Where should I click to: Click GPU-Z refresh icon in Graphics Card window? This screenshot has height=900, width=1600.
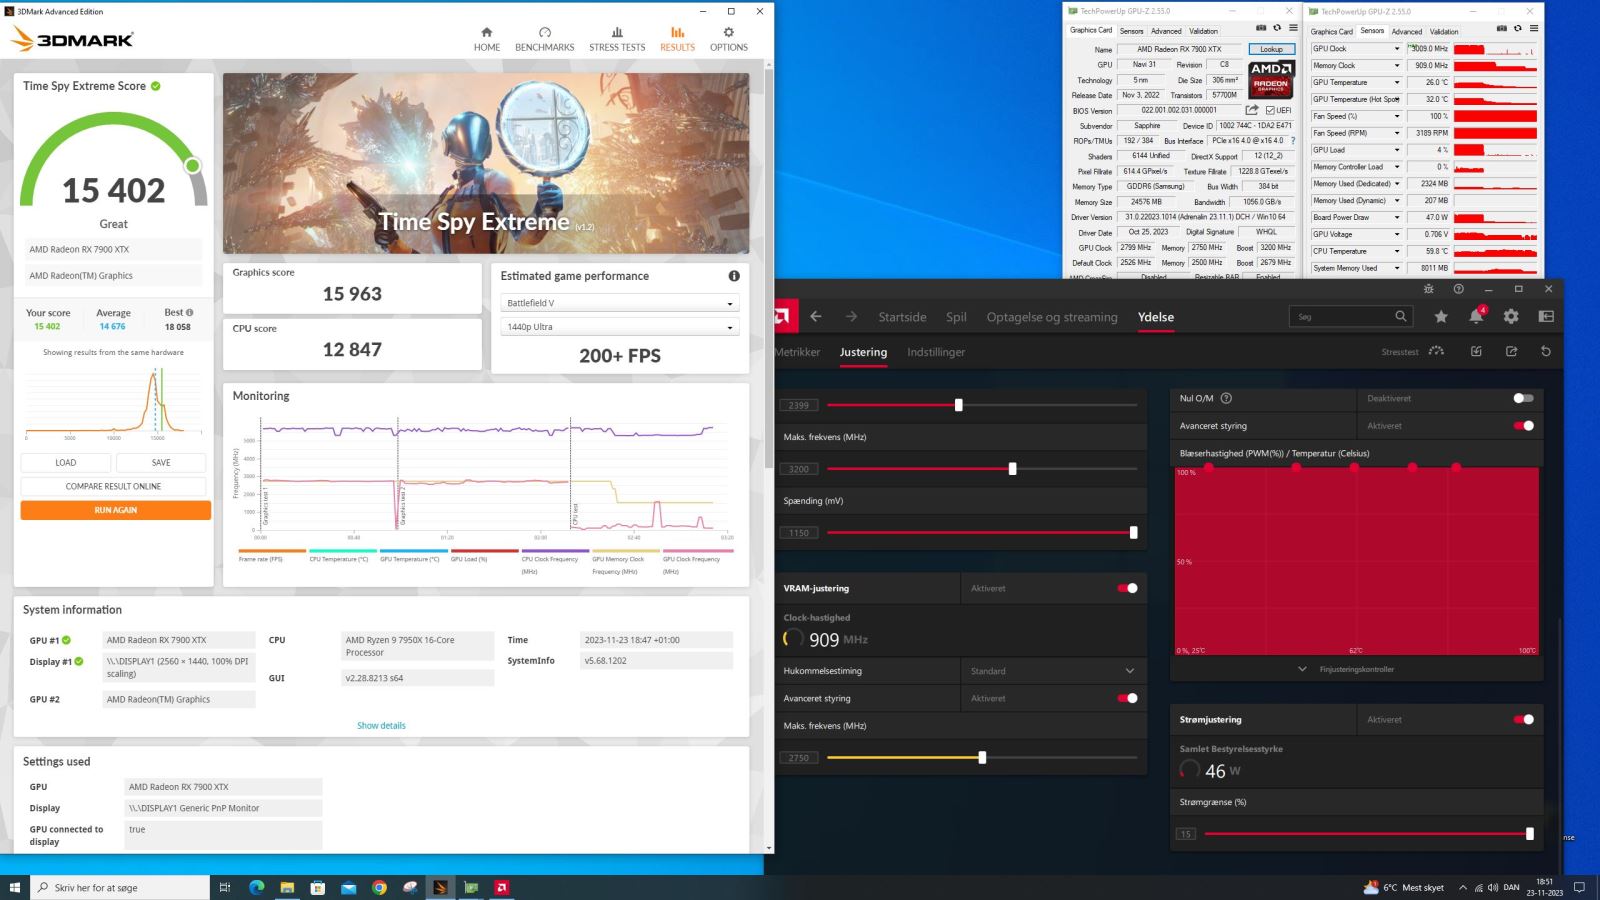[1277, 28]
